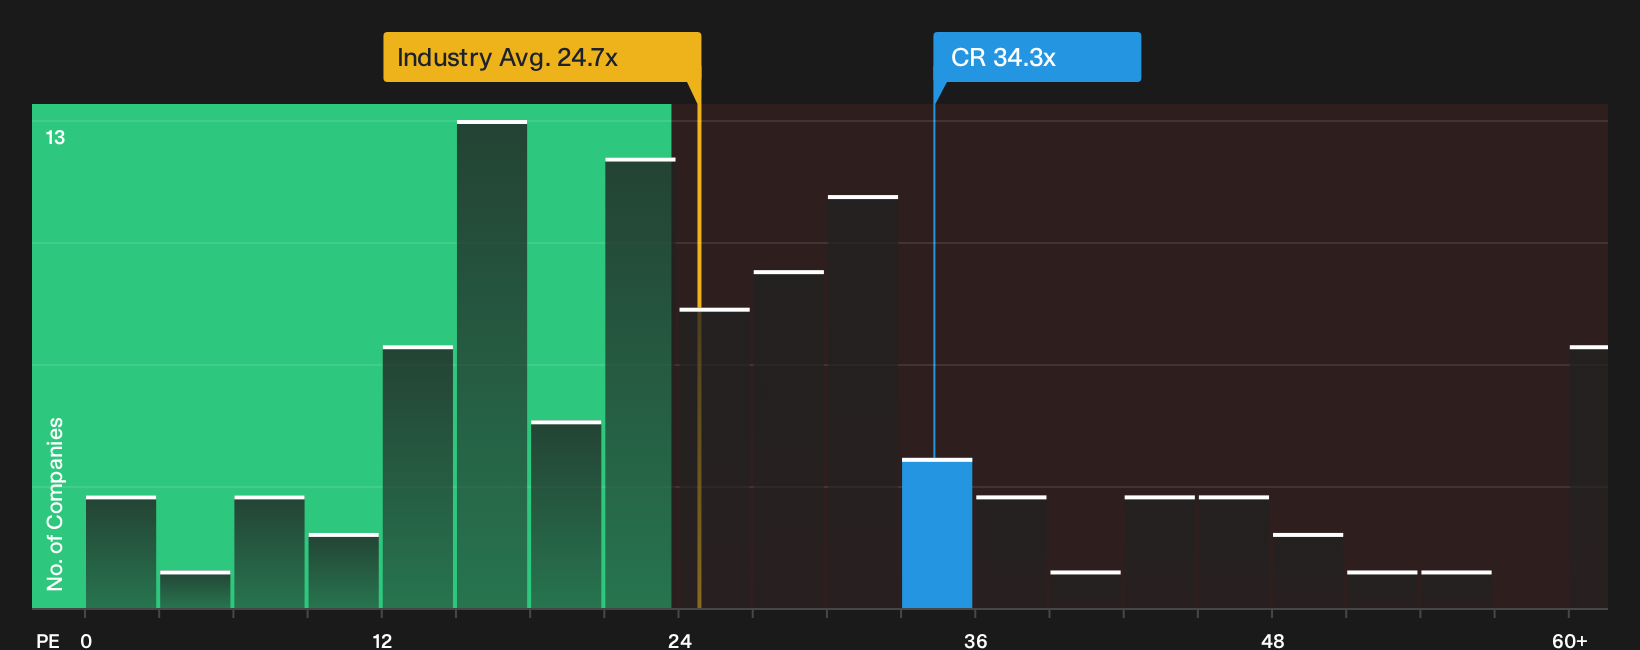Click the bar for PE 39 to 42
Viewport: 1640px width, 650px height.
point(1085,590)
